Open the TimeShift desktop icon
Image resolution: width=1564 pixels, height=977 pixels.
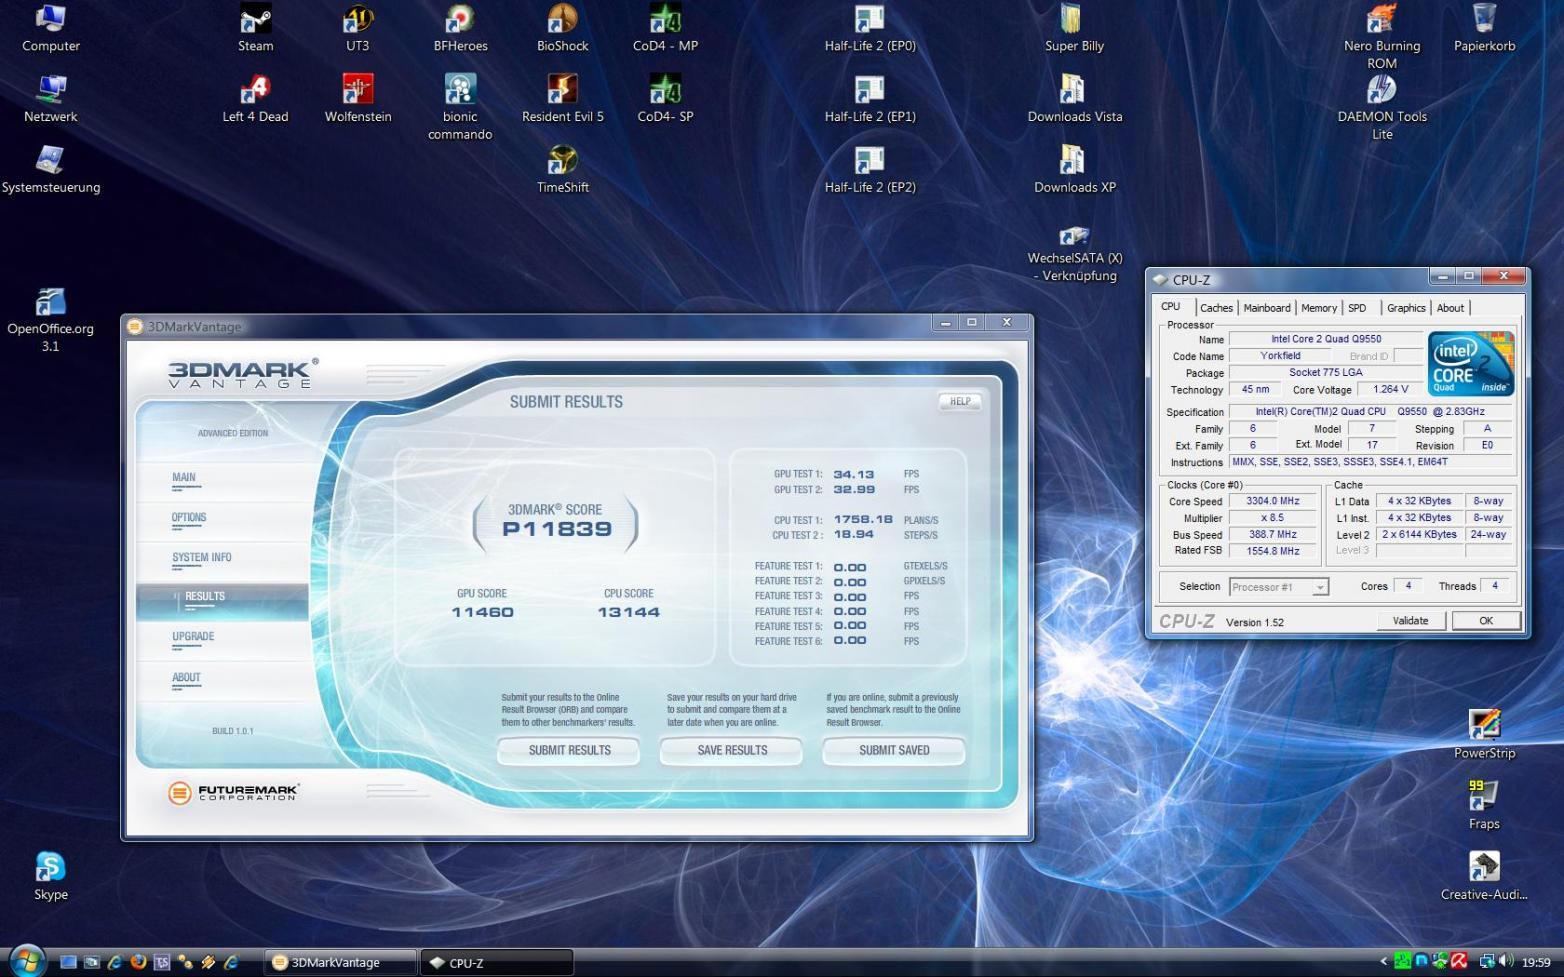[563, 169]
